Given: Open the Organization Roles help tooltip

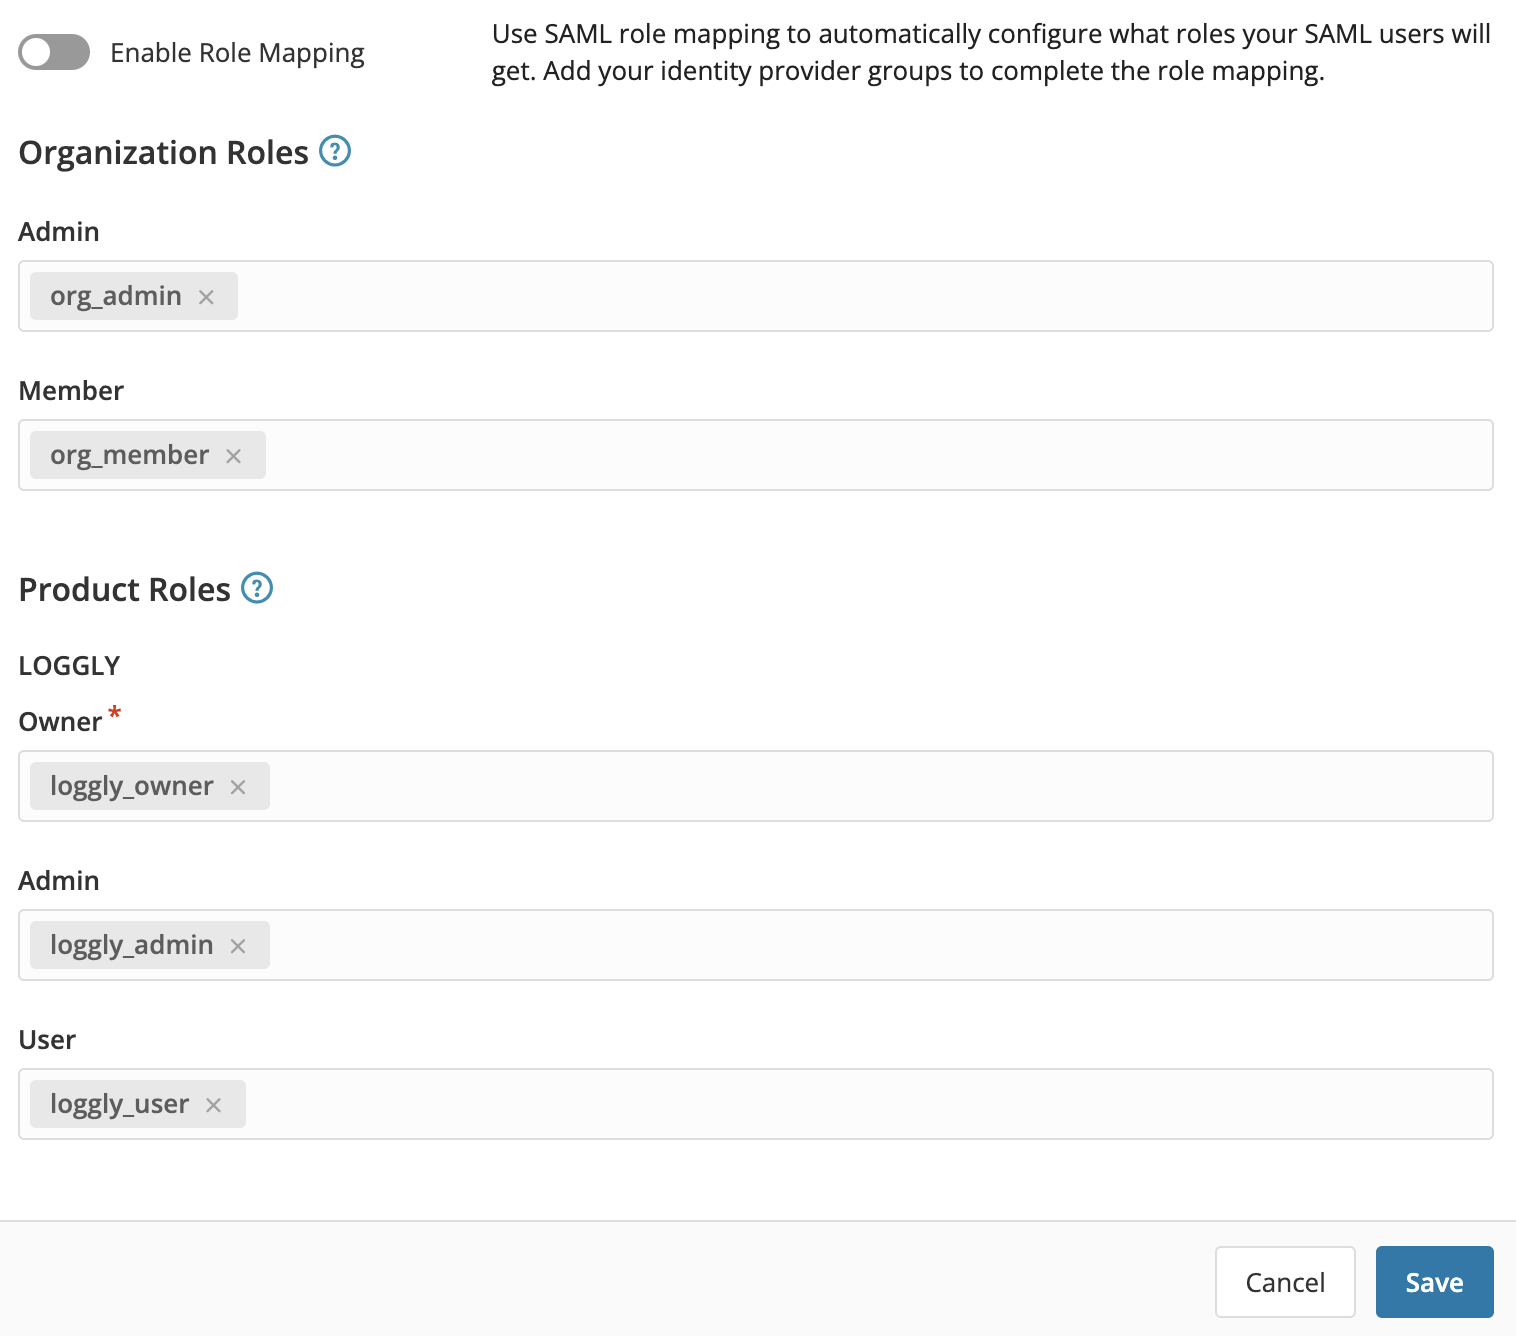Looking at the screenshot, I should pos(336,151).
